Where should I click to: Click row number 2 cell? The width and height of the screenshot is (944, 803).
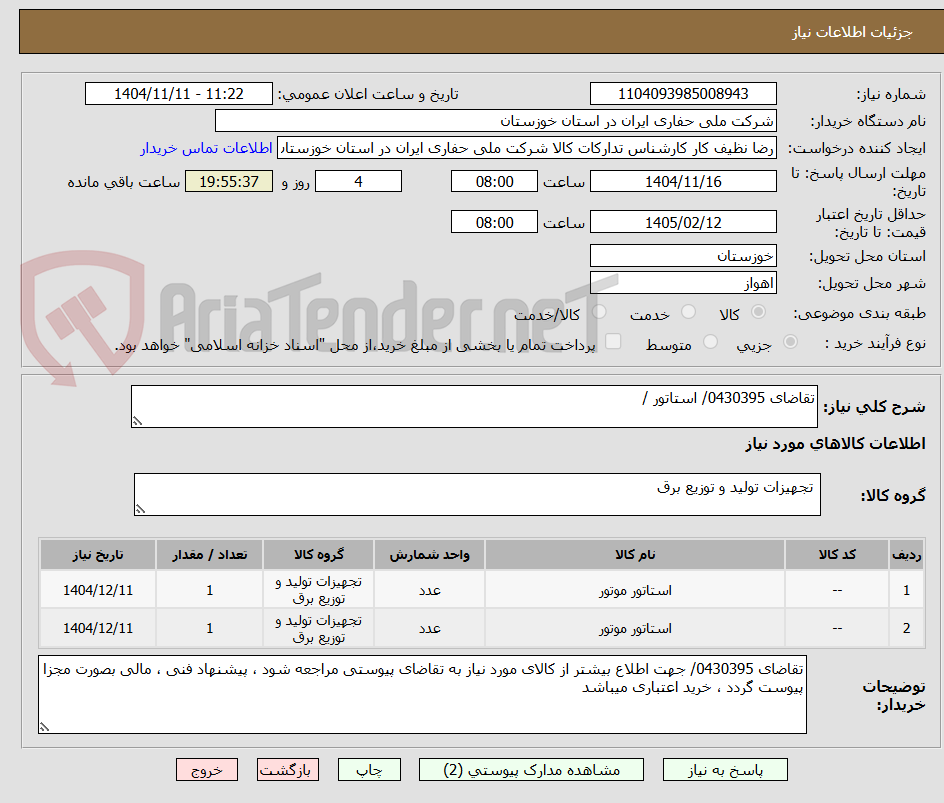point(907,628)
